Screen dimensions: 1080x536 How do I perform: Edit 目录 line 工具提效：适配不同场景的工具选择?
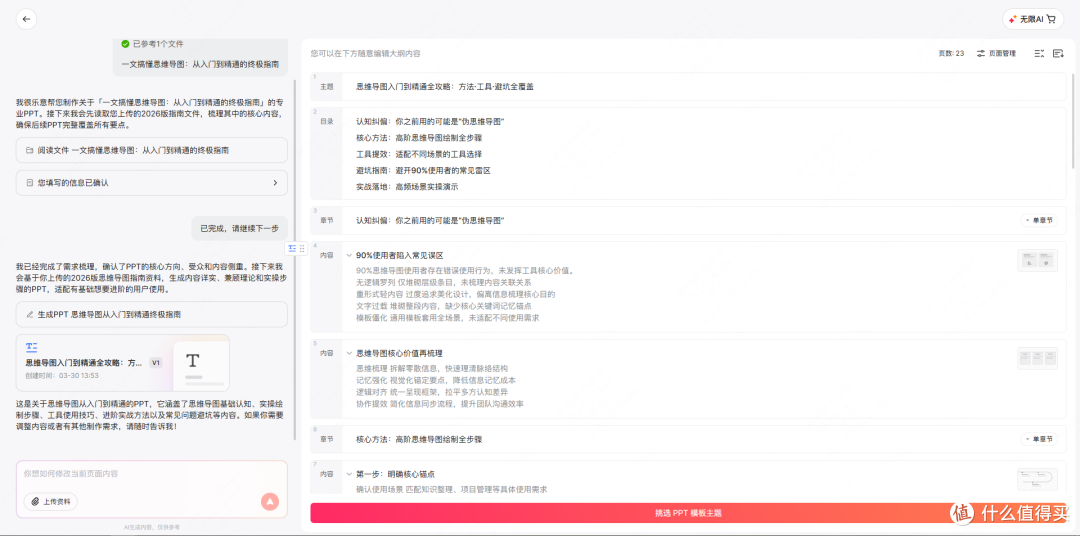click(419, 154)
